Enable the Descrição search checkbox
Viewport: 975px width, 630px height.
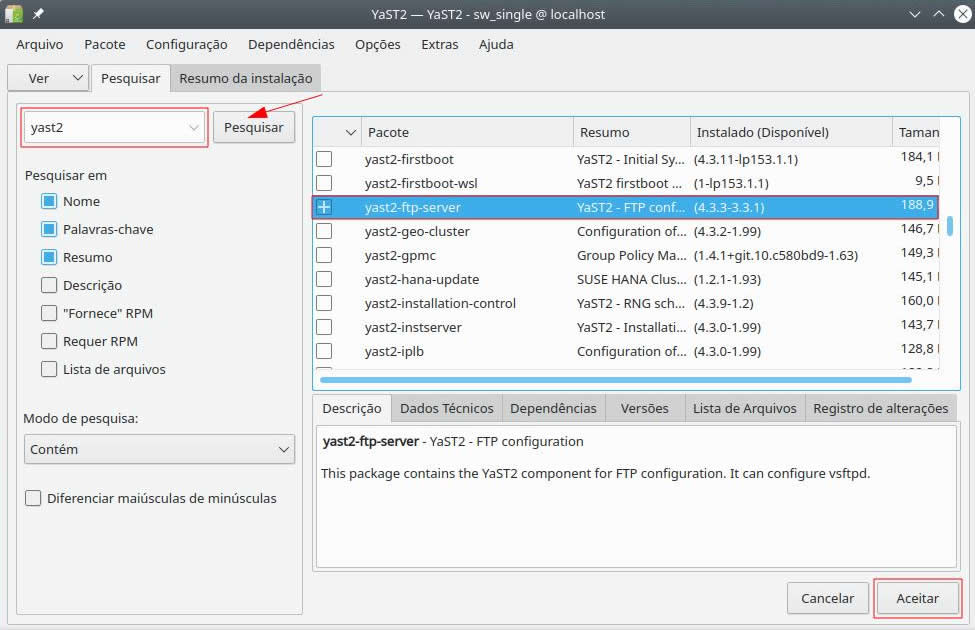tap(49, 285)
